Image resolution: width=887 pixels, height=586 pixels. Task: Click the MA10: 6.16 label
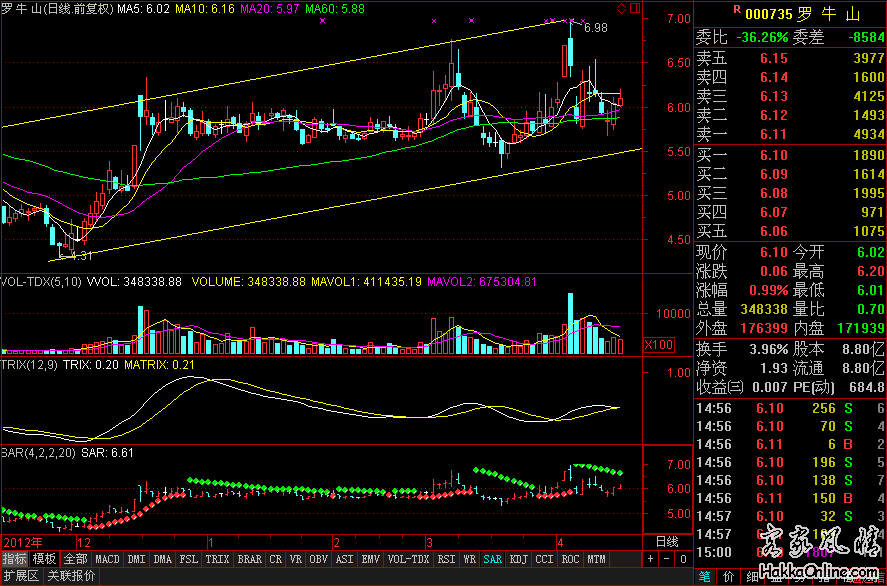click(204, 8)
